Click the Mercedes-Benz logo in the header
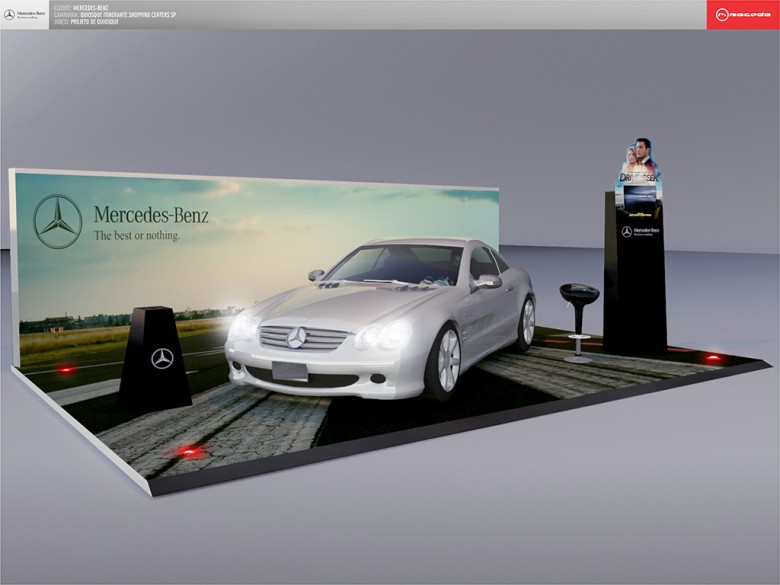 [x=24, y=14]
